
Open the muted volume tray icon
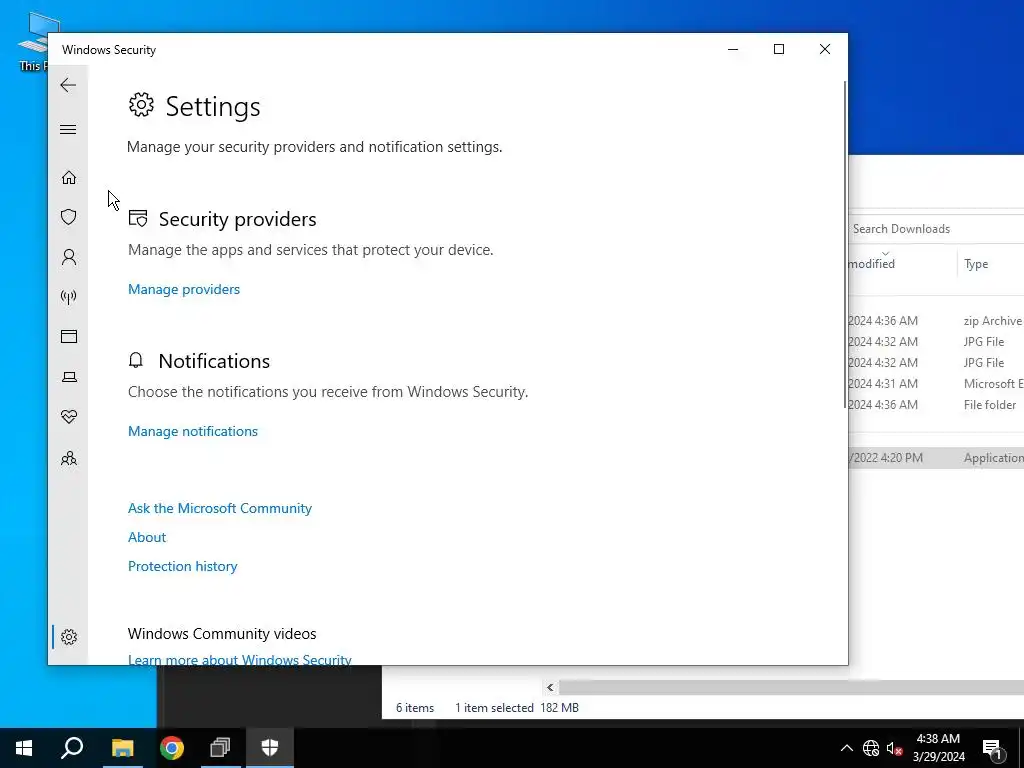click(894, 748)
